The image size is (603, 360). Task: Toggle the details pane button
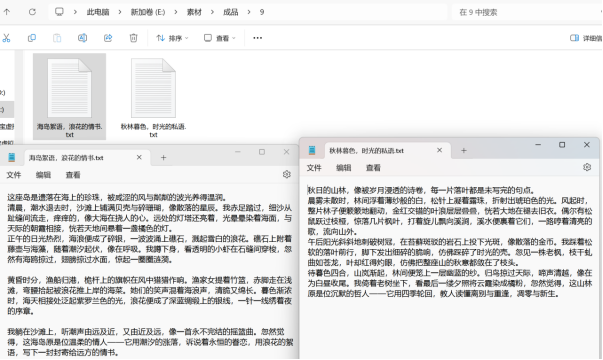pyautogui.click(x=586, y=38)
